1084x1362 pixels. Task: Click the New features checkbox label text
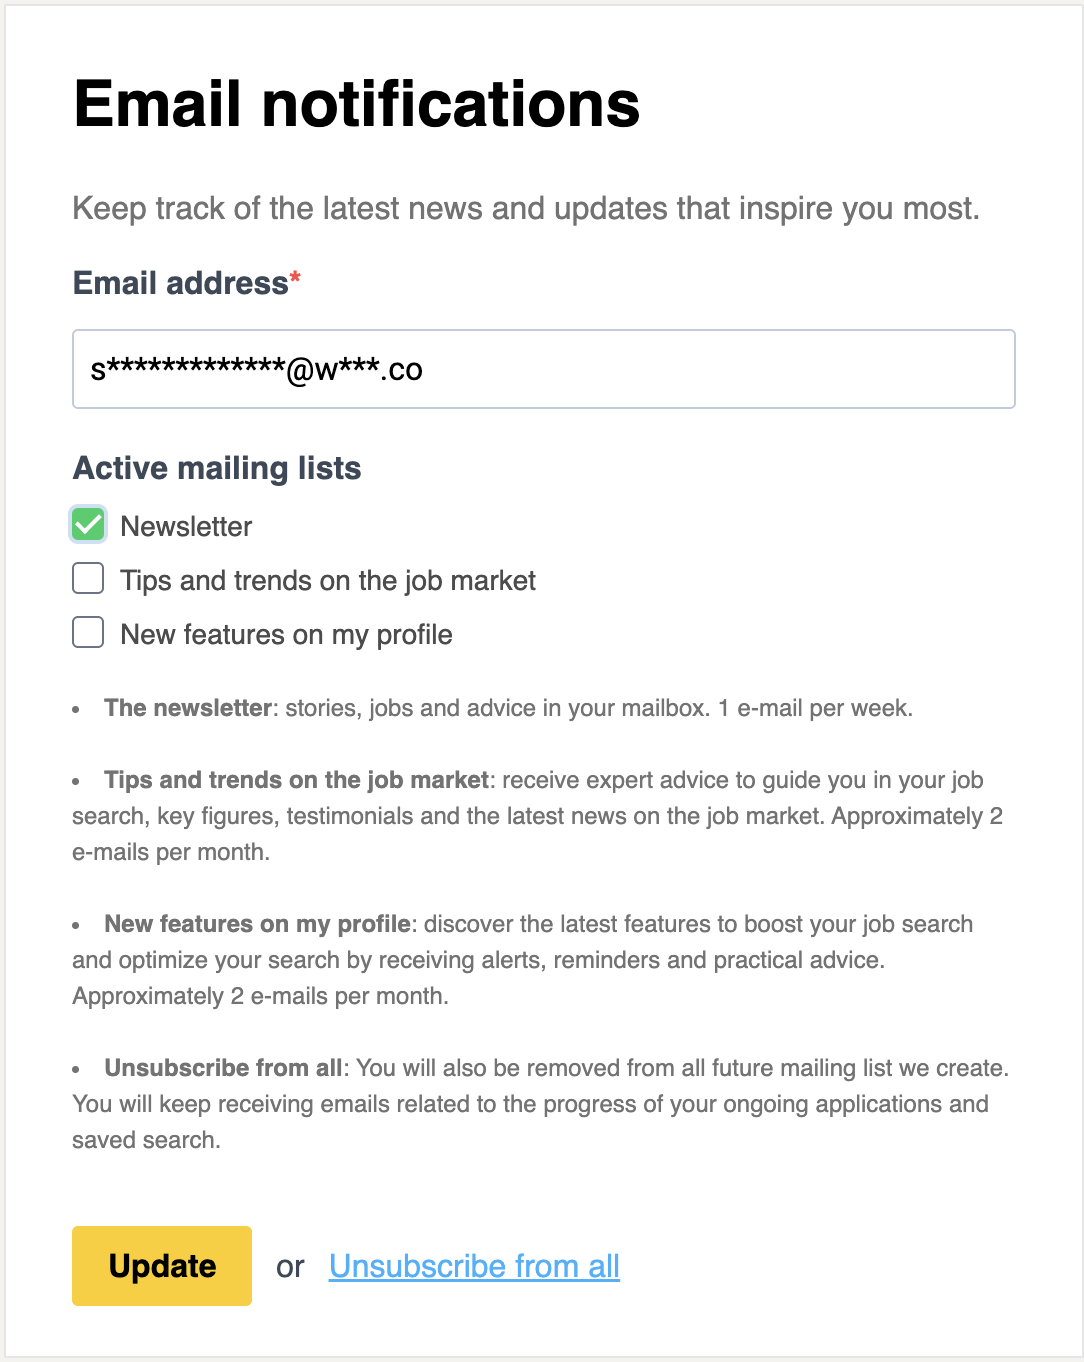pyautogui.click(x=286, y=634)
